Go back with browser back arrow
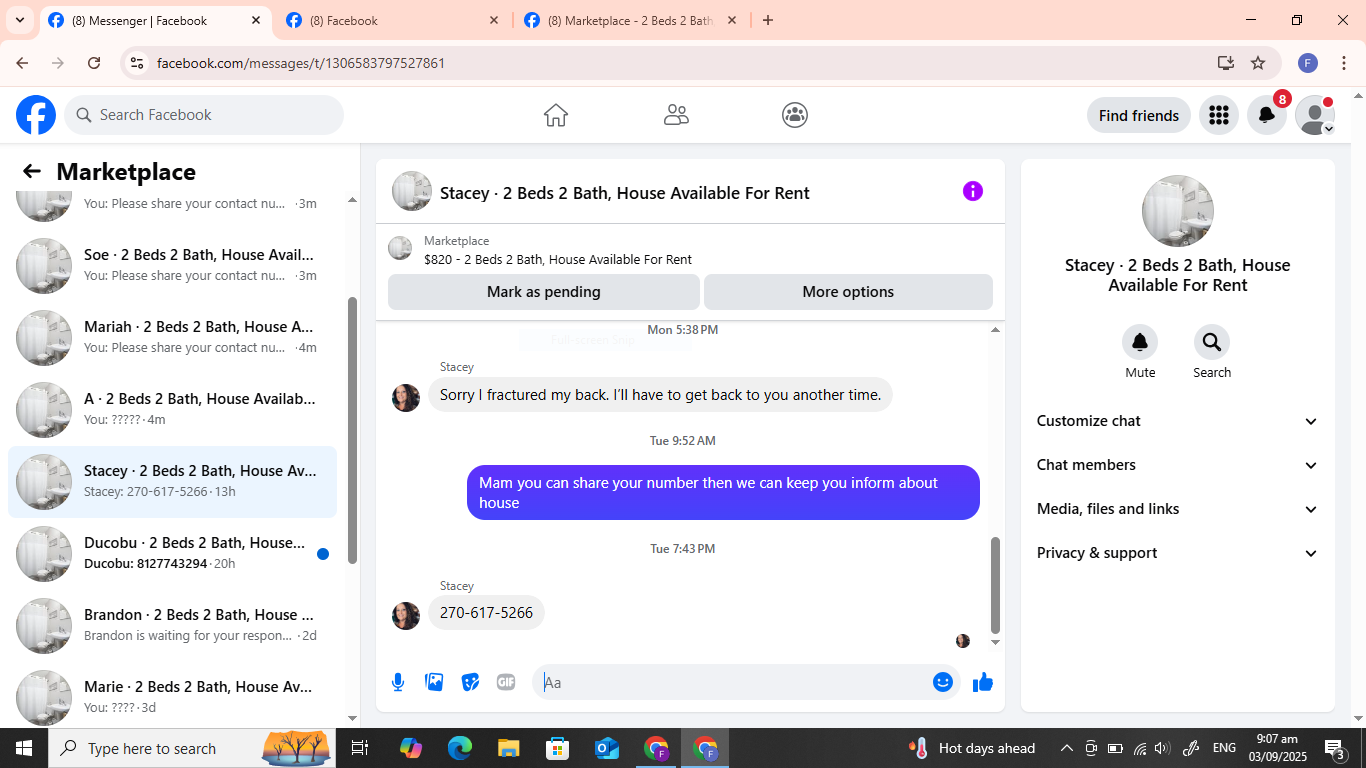Viewport: 1366px width, 768px height. click(22, 63)
